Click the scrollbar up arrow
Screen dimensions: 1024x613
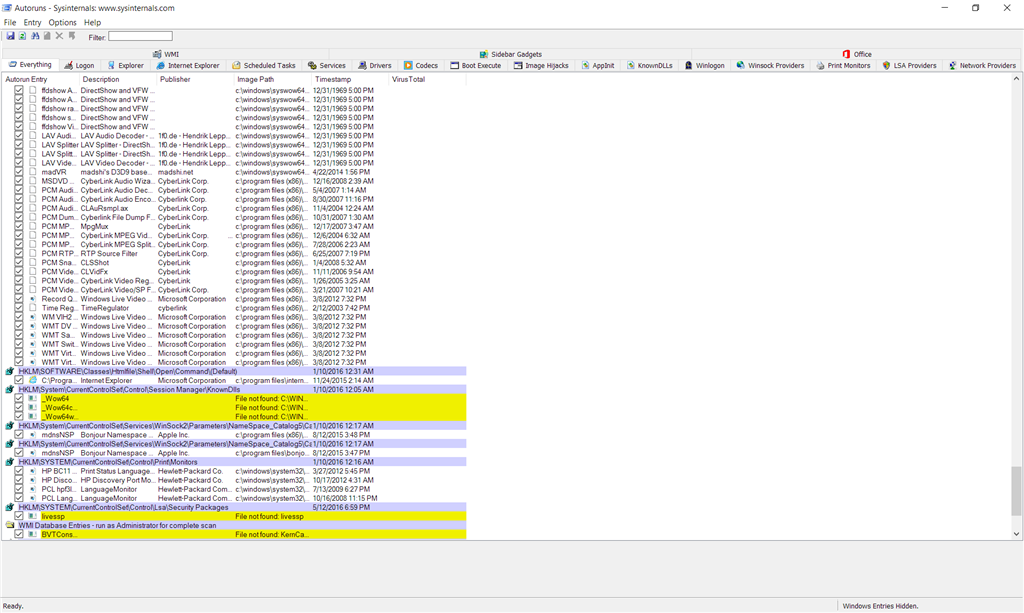tap(1016, 78)
